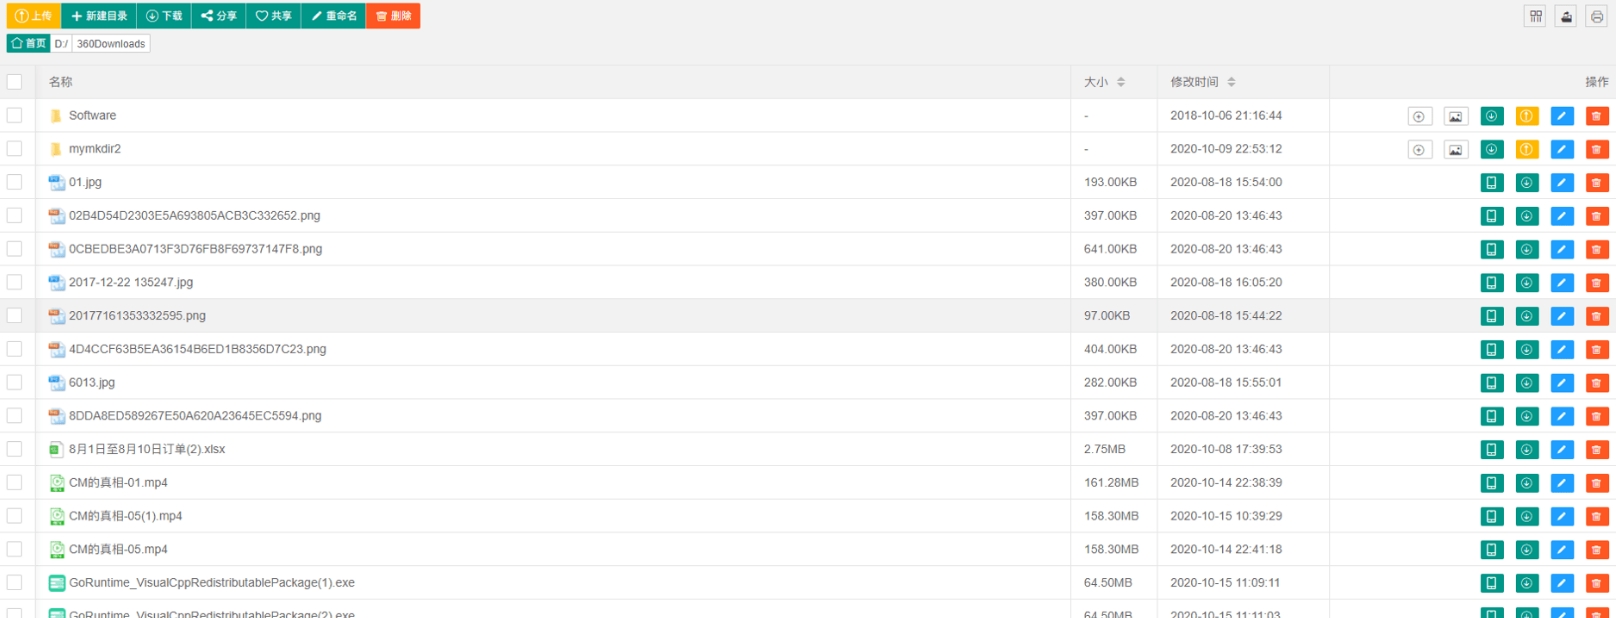The image size is (1616, 618).
Task: Click file name 01.jpg
Action: coord(85,182)
